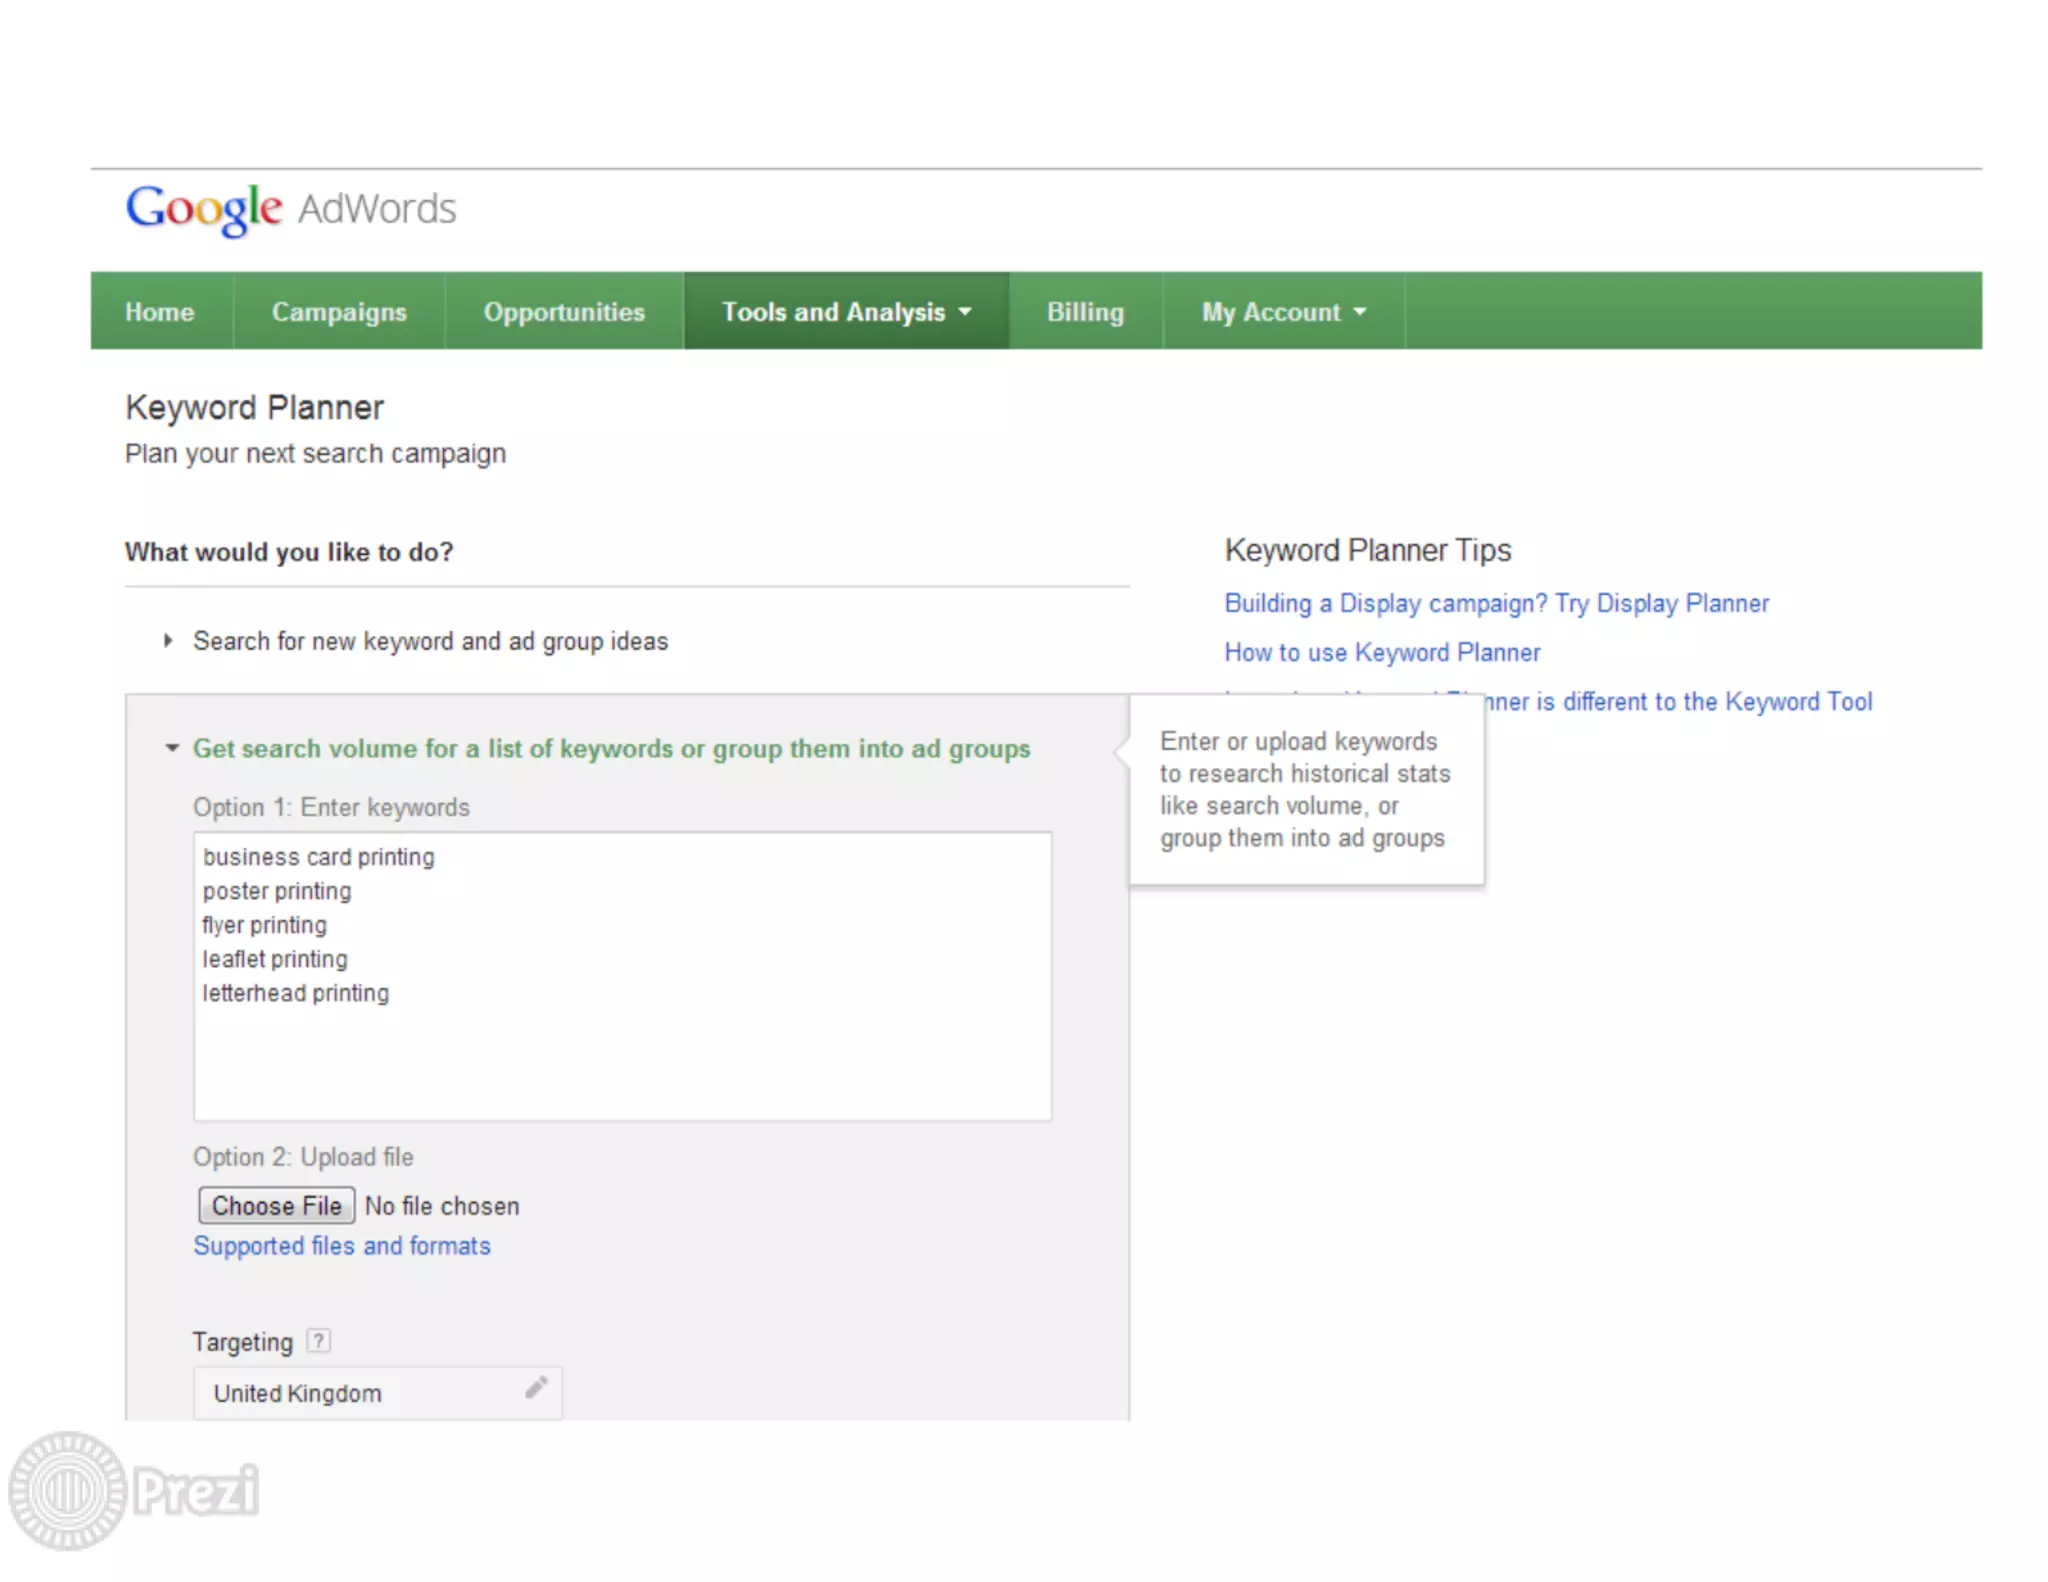Open Supported files and formats link

[342, 1246]
